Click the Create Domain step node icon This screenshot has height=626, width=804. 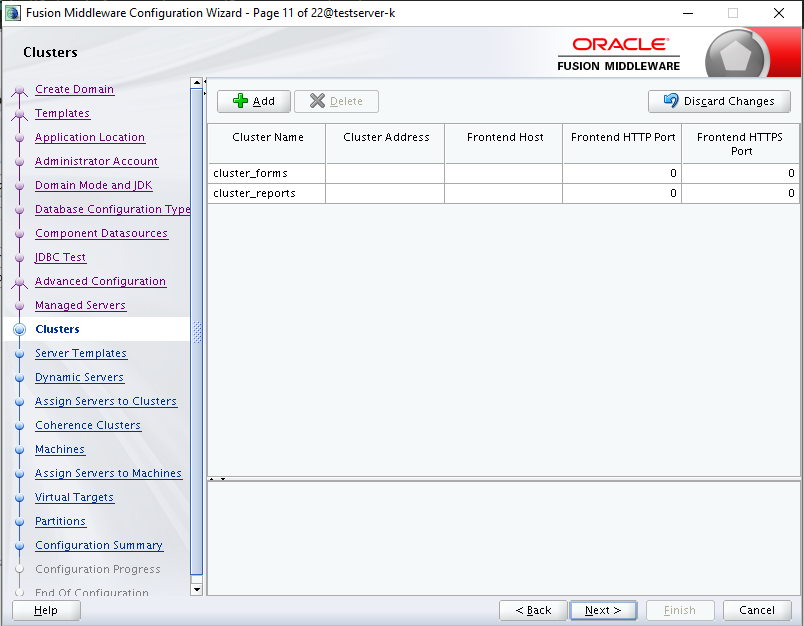click(19, 91)
